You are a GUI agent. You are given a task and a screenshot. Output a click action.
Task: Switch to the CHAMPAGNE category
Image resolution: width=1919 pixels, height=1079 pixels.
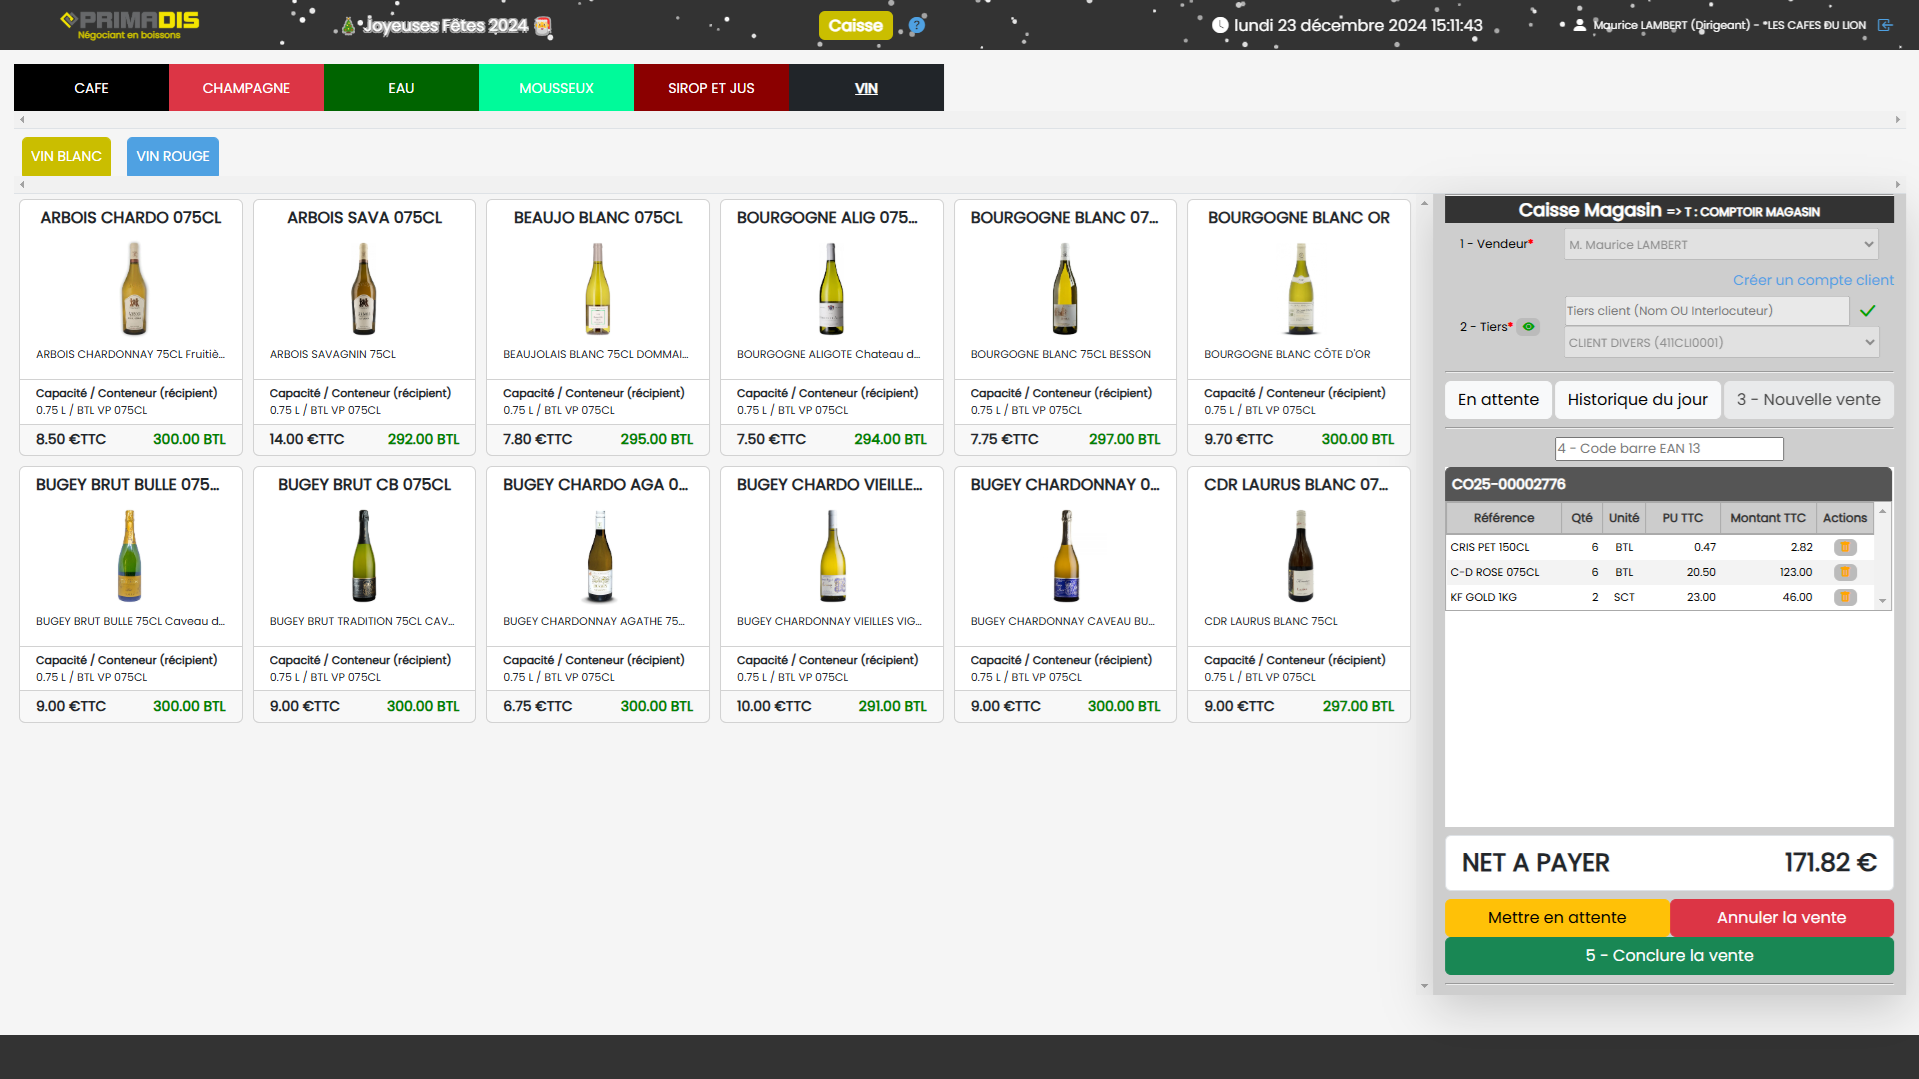[x=246, y=88]
